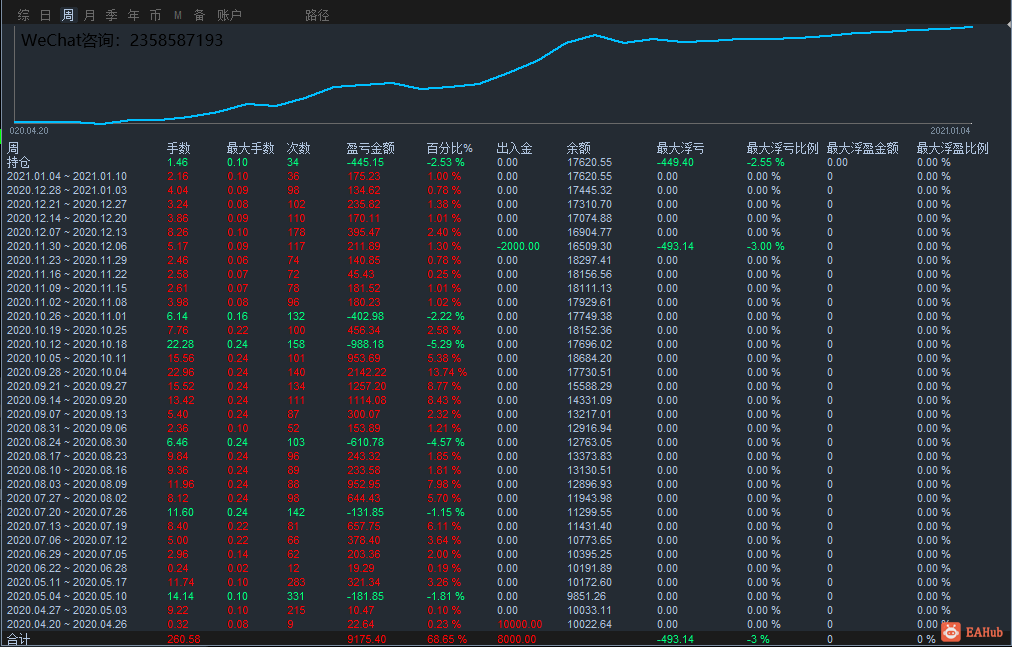The image size is (1012, 647).
Task: Select the 日 daily tab
Action: (x=46, y=15)
